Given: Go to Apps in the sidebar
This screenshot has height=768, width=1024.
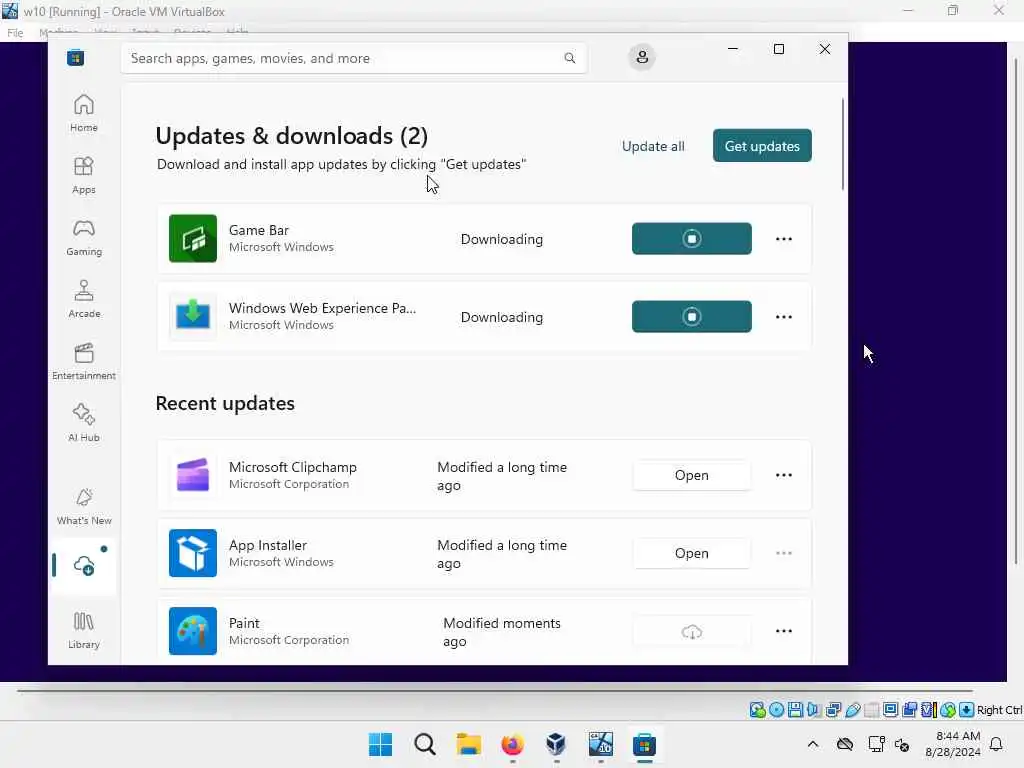Looking at the screenshot, I should [x=84, y=175].
